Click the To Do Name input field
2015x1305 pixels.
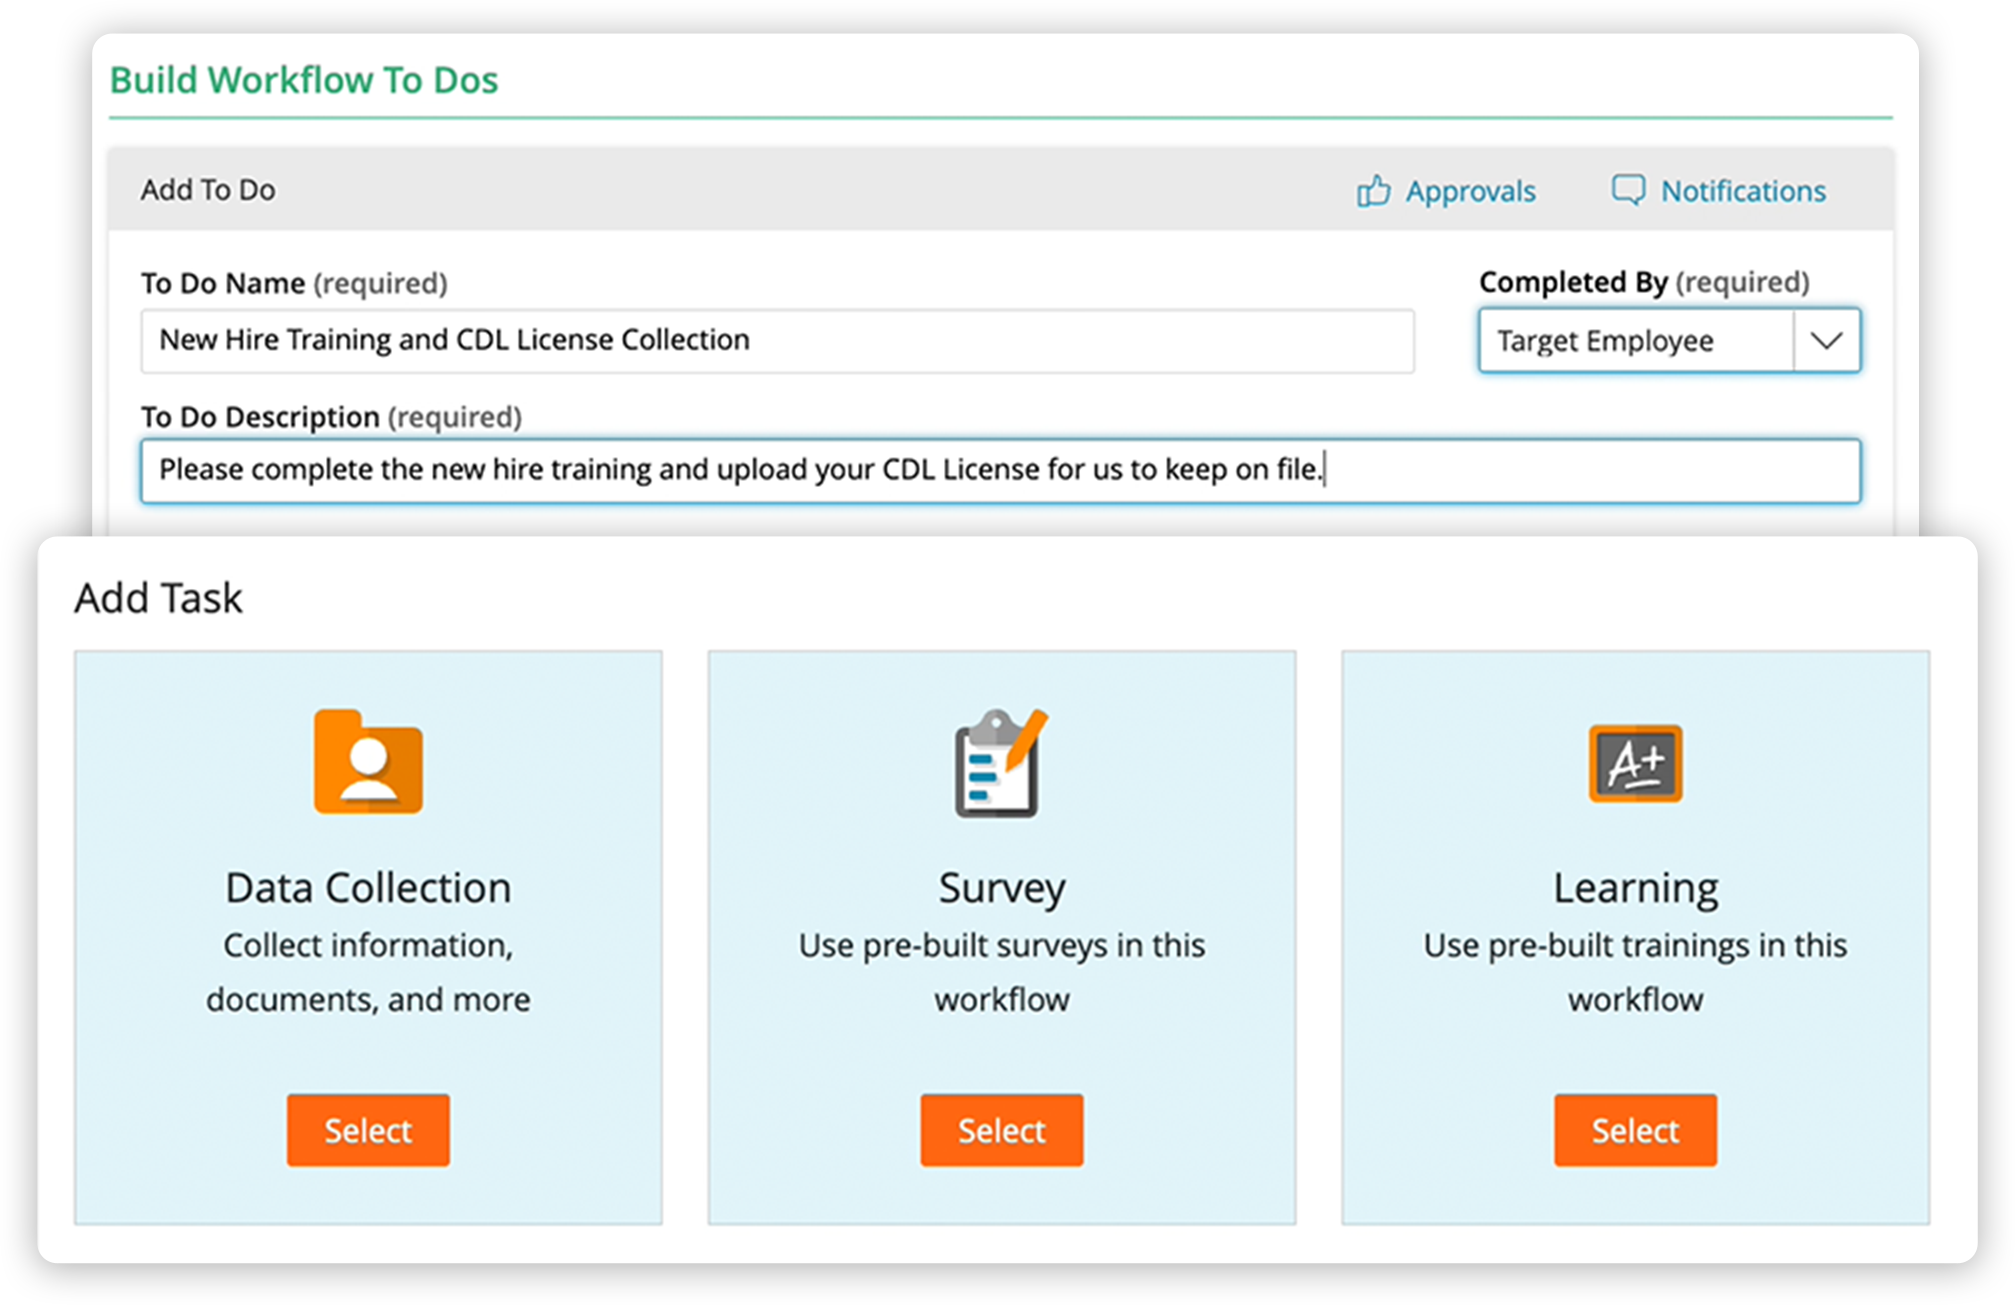[x=777, y=341]
